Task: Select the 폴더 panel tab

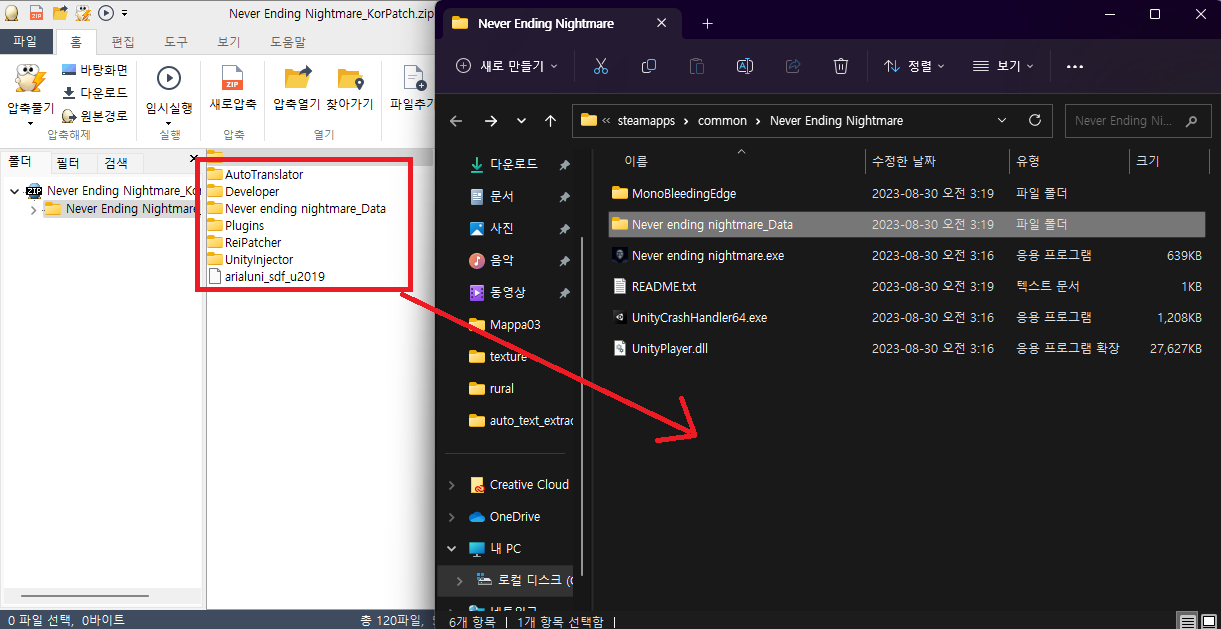Action: click(x=20, y=162)
